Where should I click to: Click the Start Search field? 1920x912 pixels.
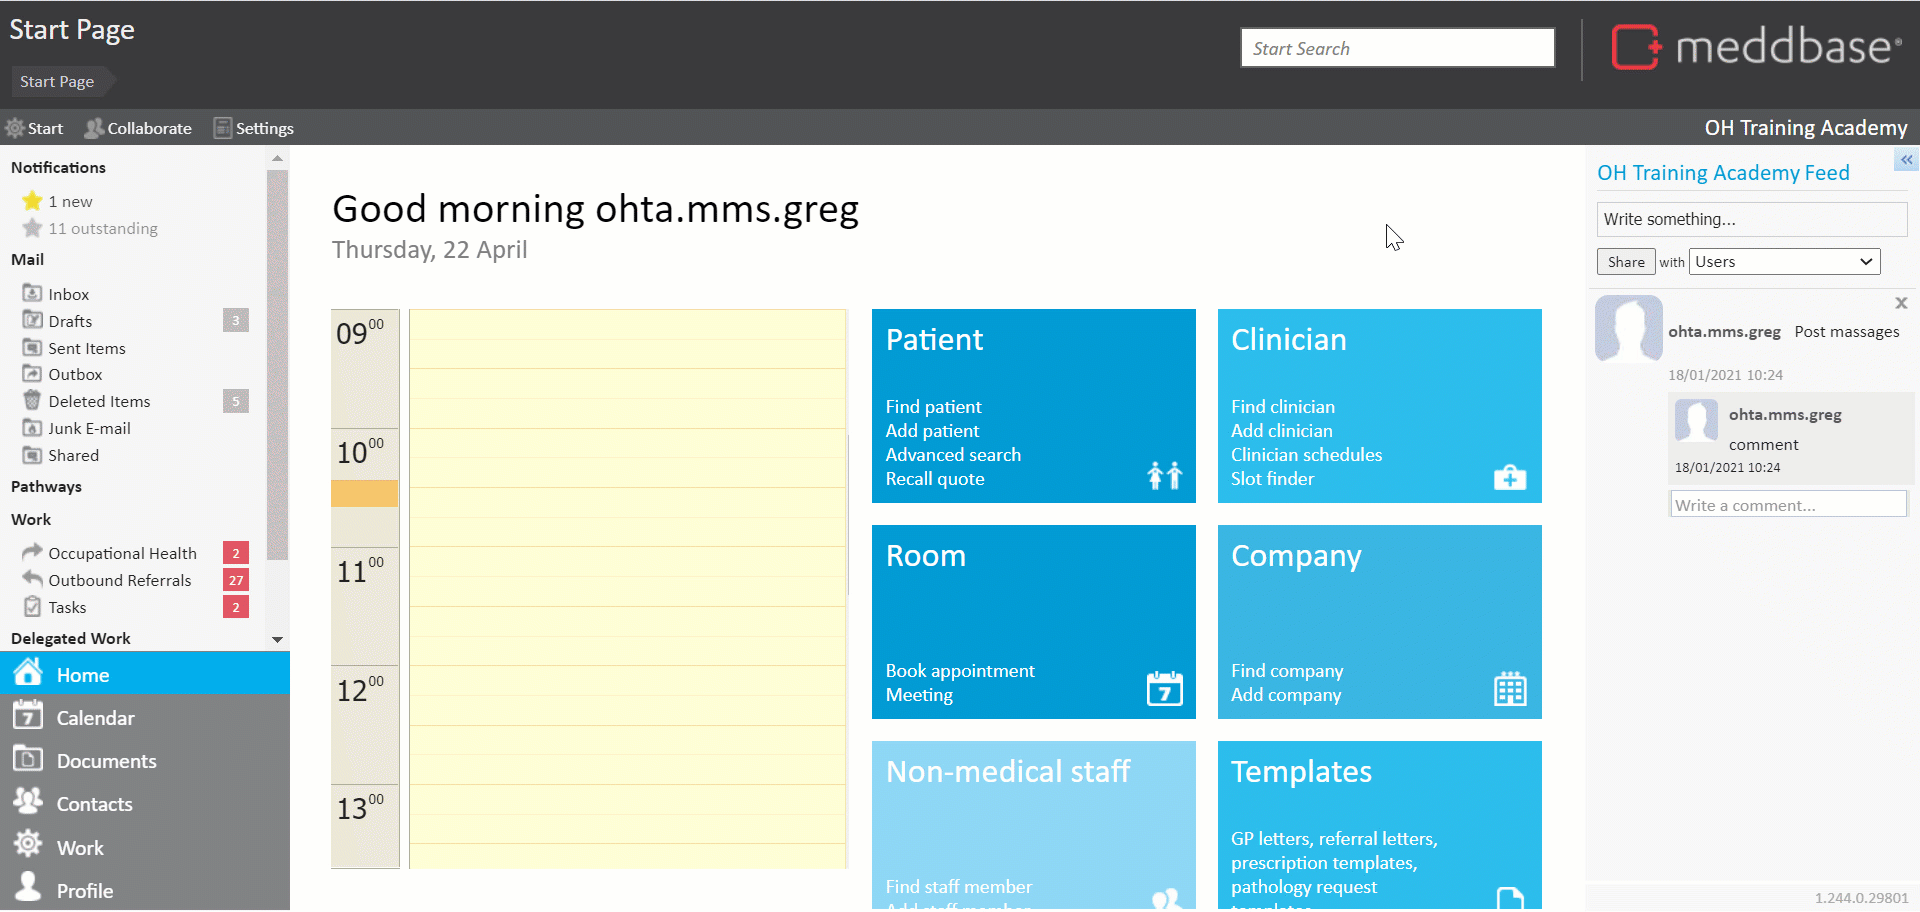point(1397,48)
